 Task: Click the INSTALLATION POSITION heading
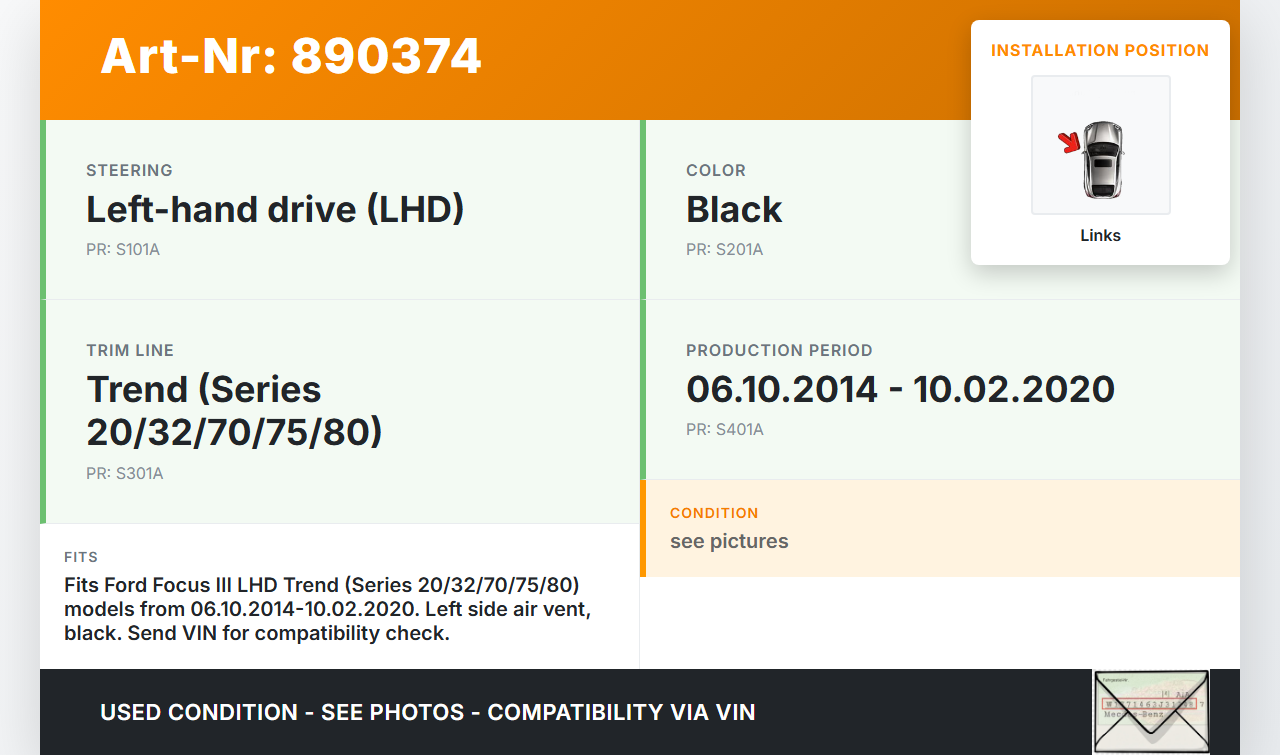point(1100,50)
